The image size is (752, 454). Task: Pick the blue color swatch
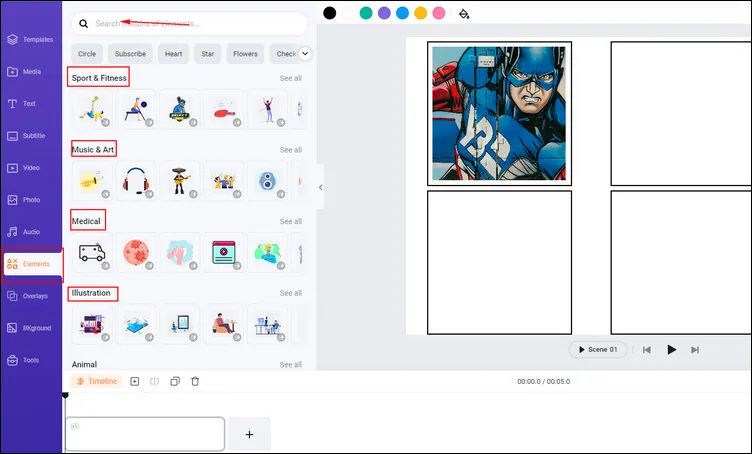pos(402,13)
